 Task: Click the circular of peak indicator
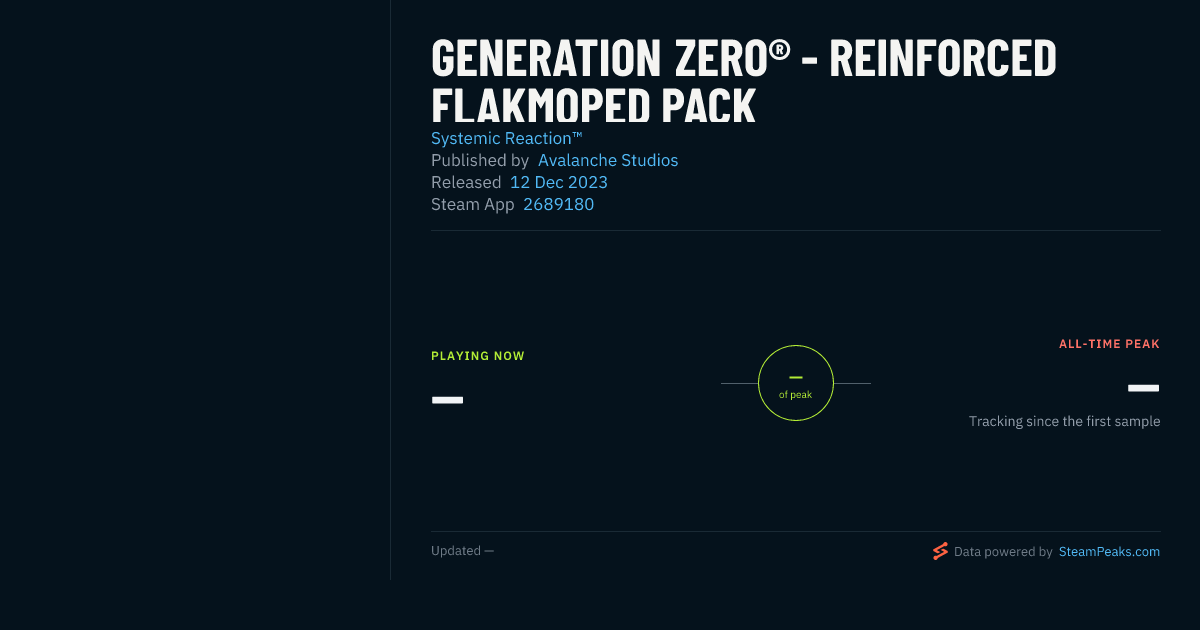pos(796,383)
